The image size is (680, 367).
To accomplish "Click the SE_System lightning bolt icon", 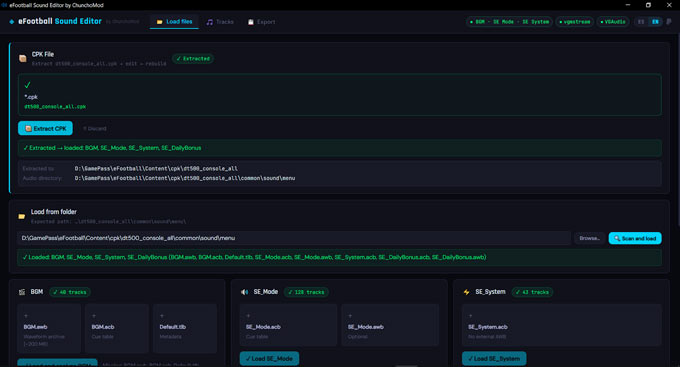I will 467,292.
